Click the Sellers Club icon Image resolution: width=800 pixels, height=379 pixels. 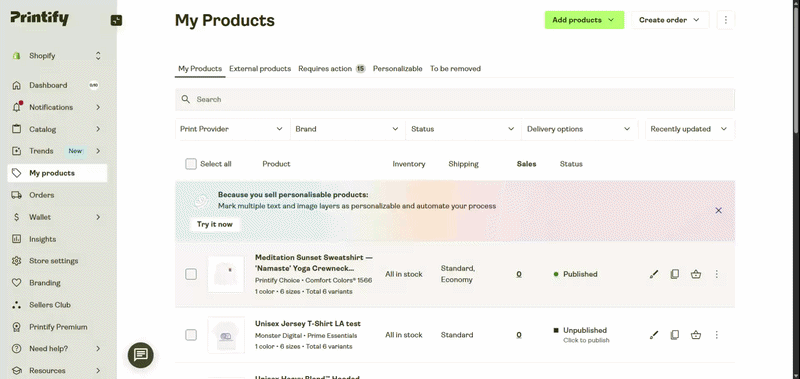(x=16, y=305)
